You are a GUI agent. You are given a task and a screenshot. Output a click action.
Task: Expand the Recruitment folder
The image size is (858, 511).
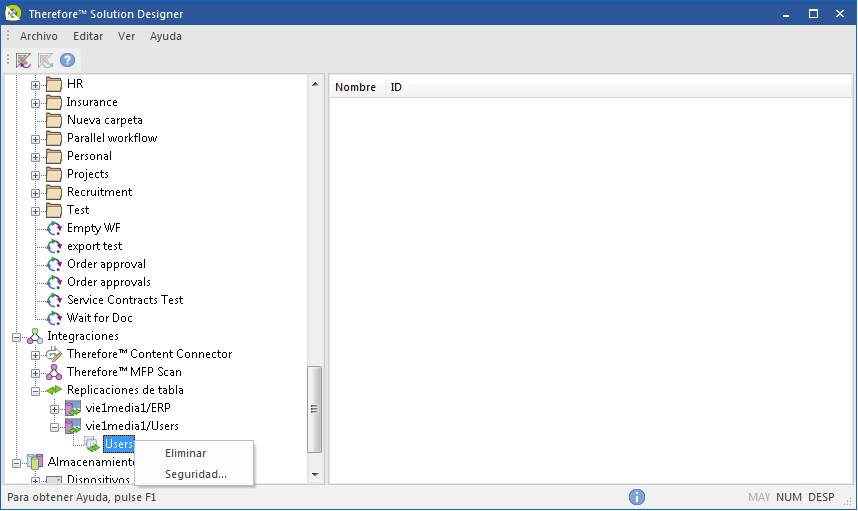click(35, 194)
